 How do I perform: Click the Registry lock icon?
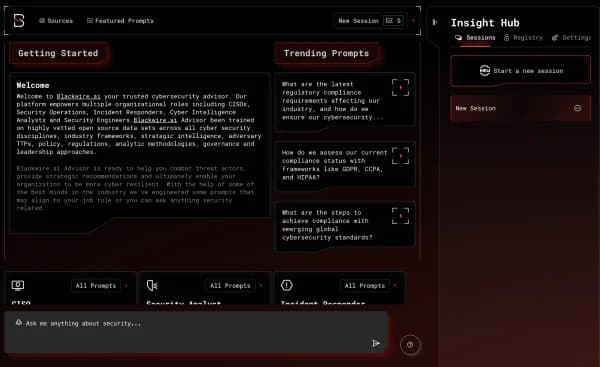(x=507, y=38)
